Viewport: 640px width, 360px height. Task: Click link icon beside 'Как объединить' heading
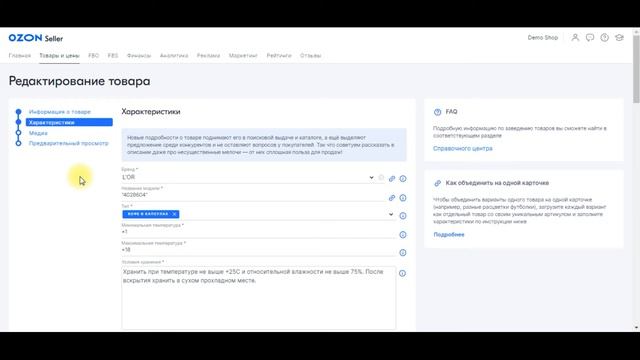[x=438, y=183]
